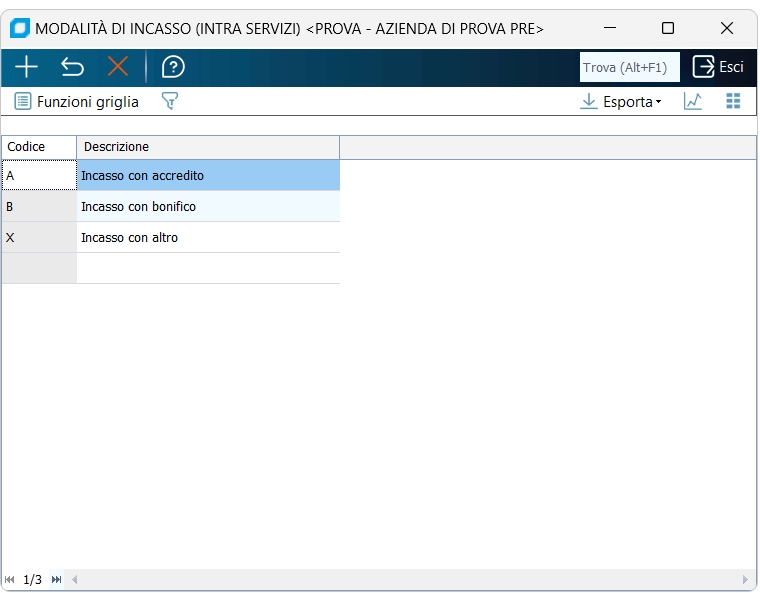Image resolution: width=760 pixels, height=593 pixels.
Task: Select the 'Incasso con altro' cell
Action: pos(208,237)
